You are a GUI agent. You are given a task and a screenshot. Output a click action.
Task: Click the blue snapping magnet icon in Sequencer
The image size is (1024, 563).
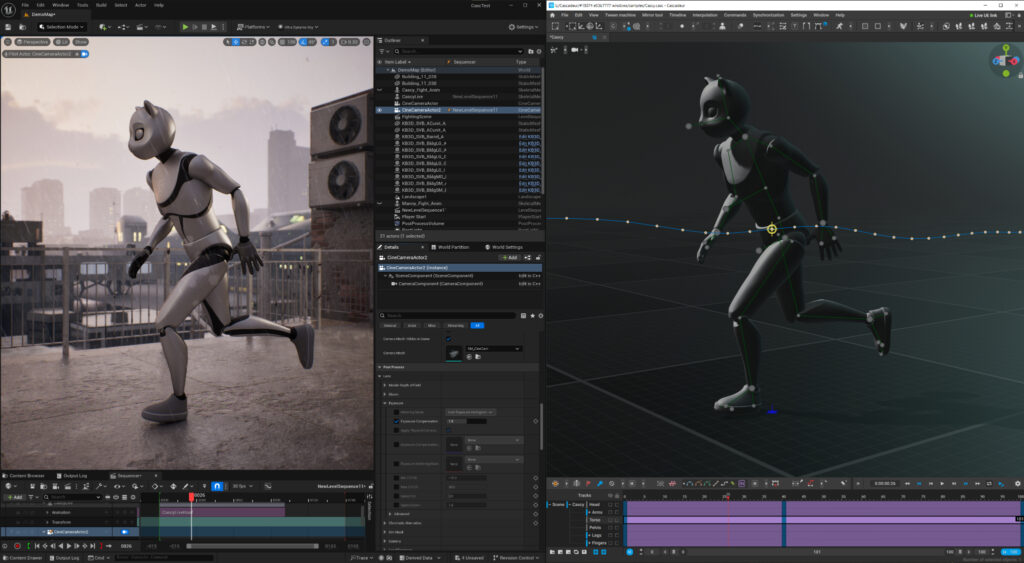click(217, 486)
